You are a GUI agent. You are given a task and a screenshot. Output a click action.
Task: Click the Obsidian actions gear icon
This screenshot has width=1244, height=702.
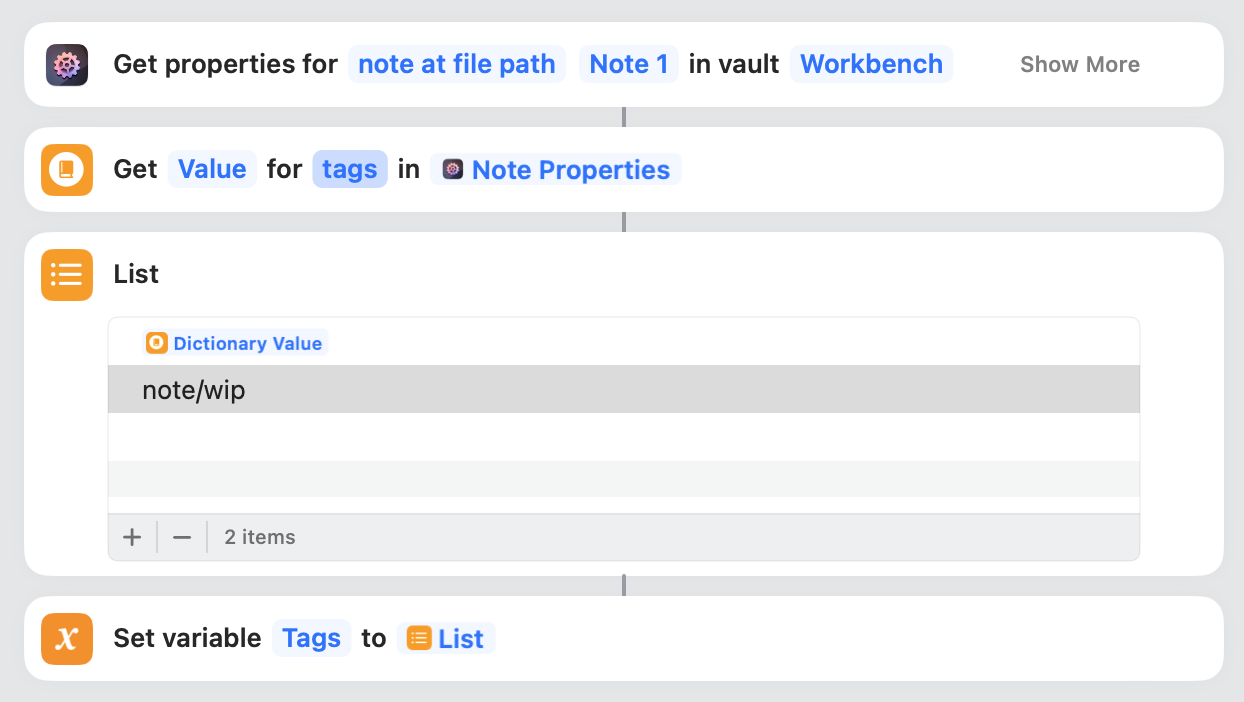point(67,65)
